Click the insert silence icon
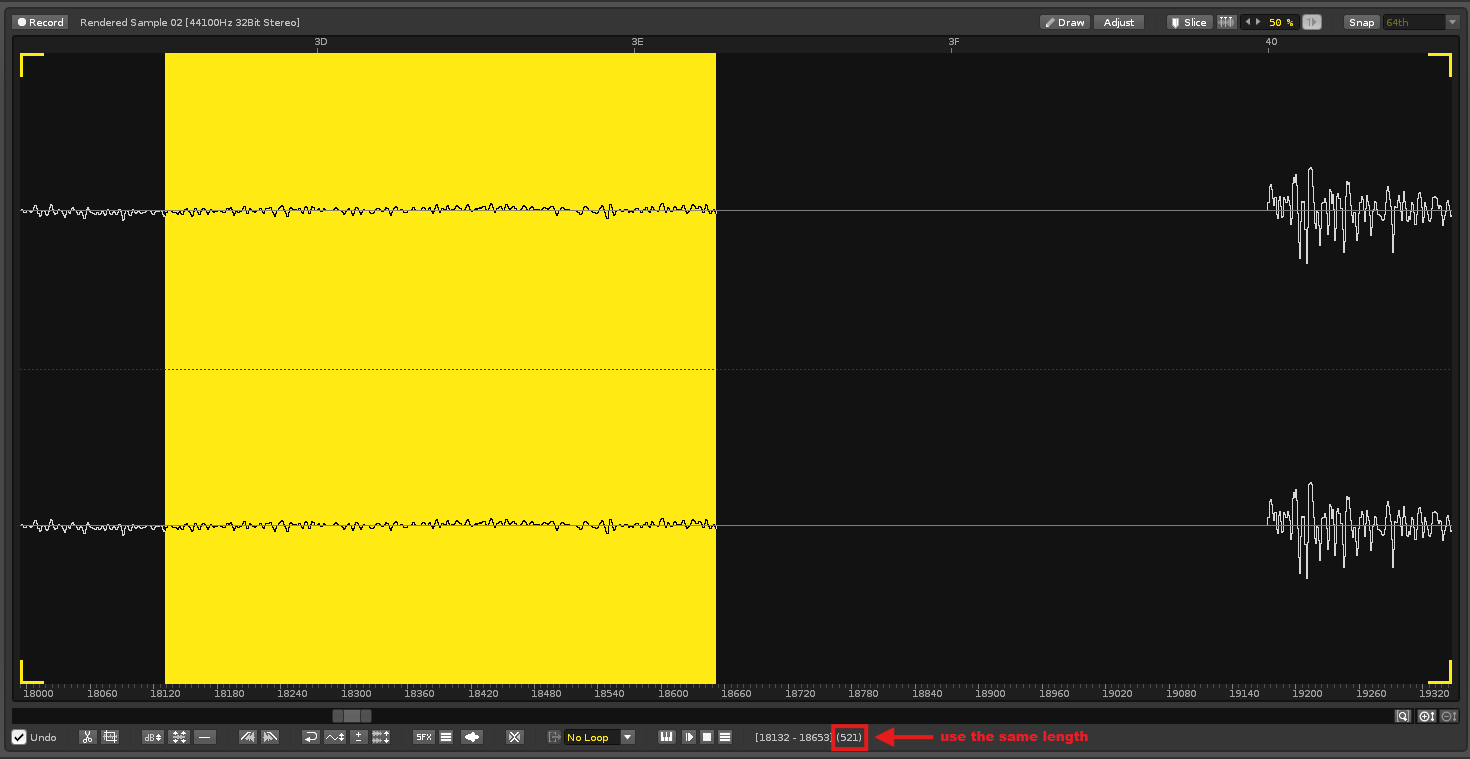The image size is (1470, 759). point(205,737)
